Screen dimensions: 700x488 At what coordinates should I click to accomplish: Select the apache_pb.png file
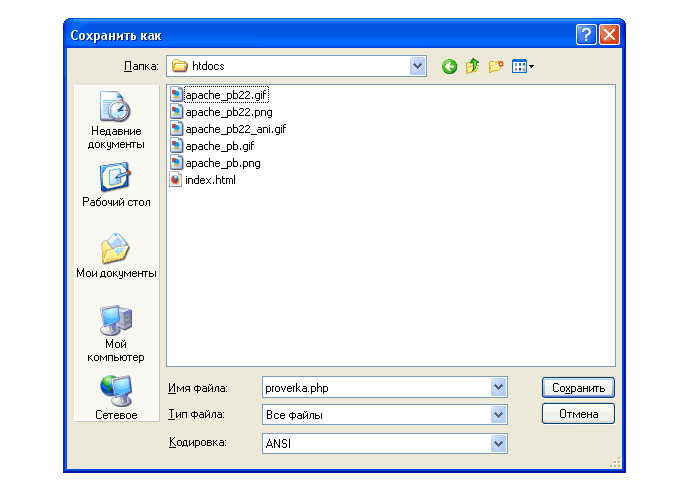222,163
